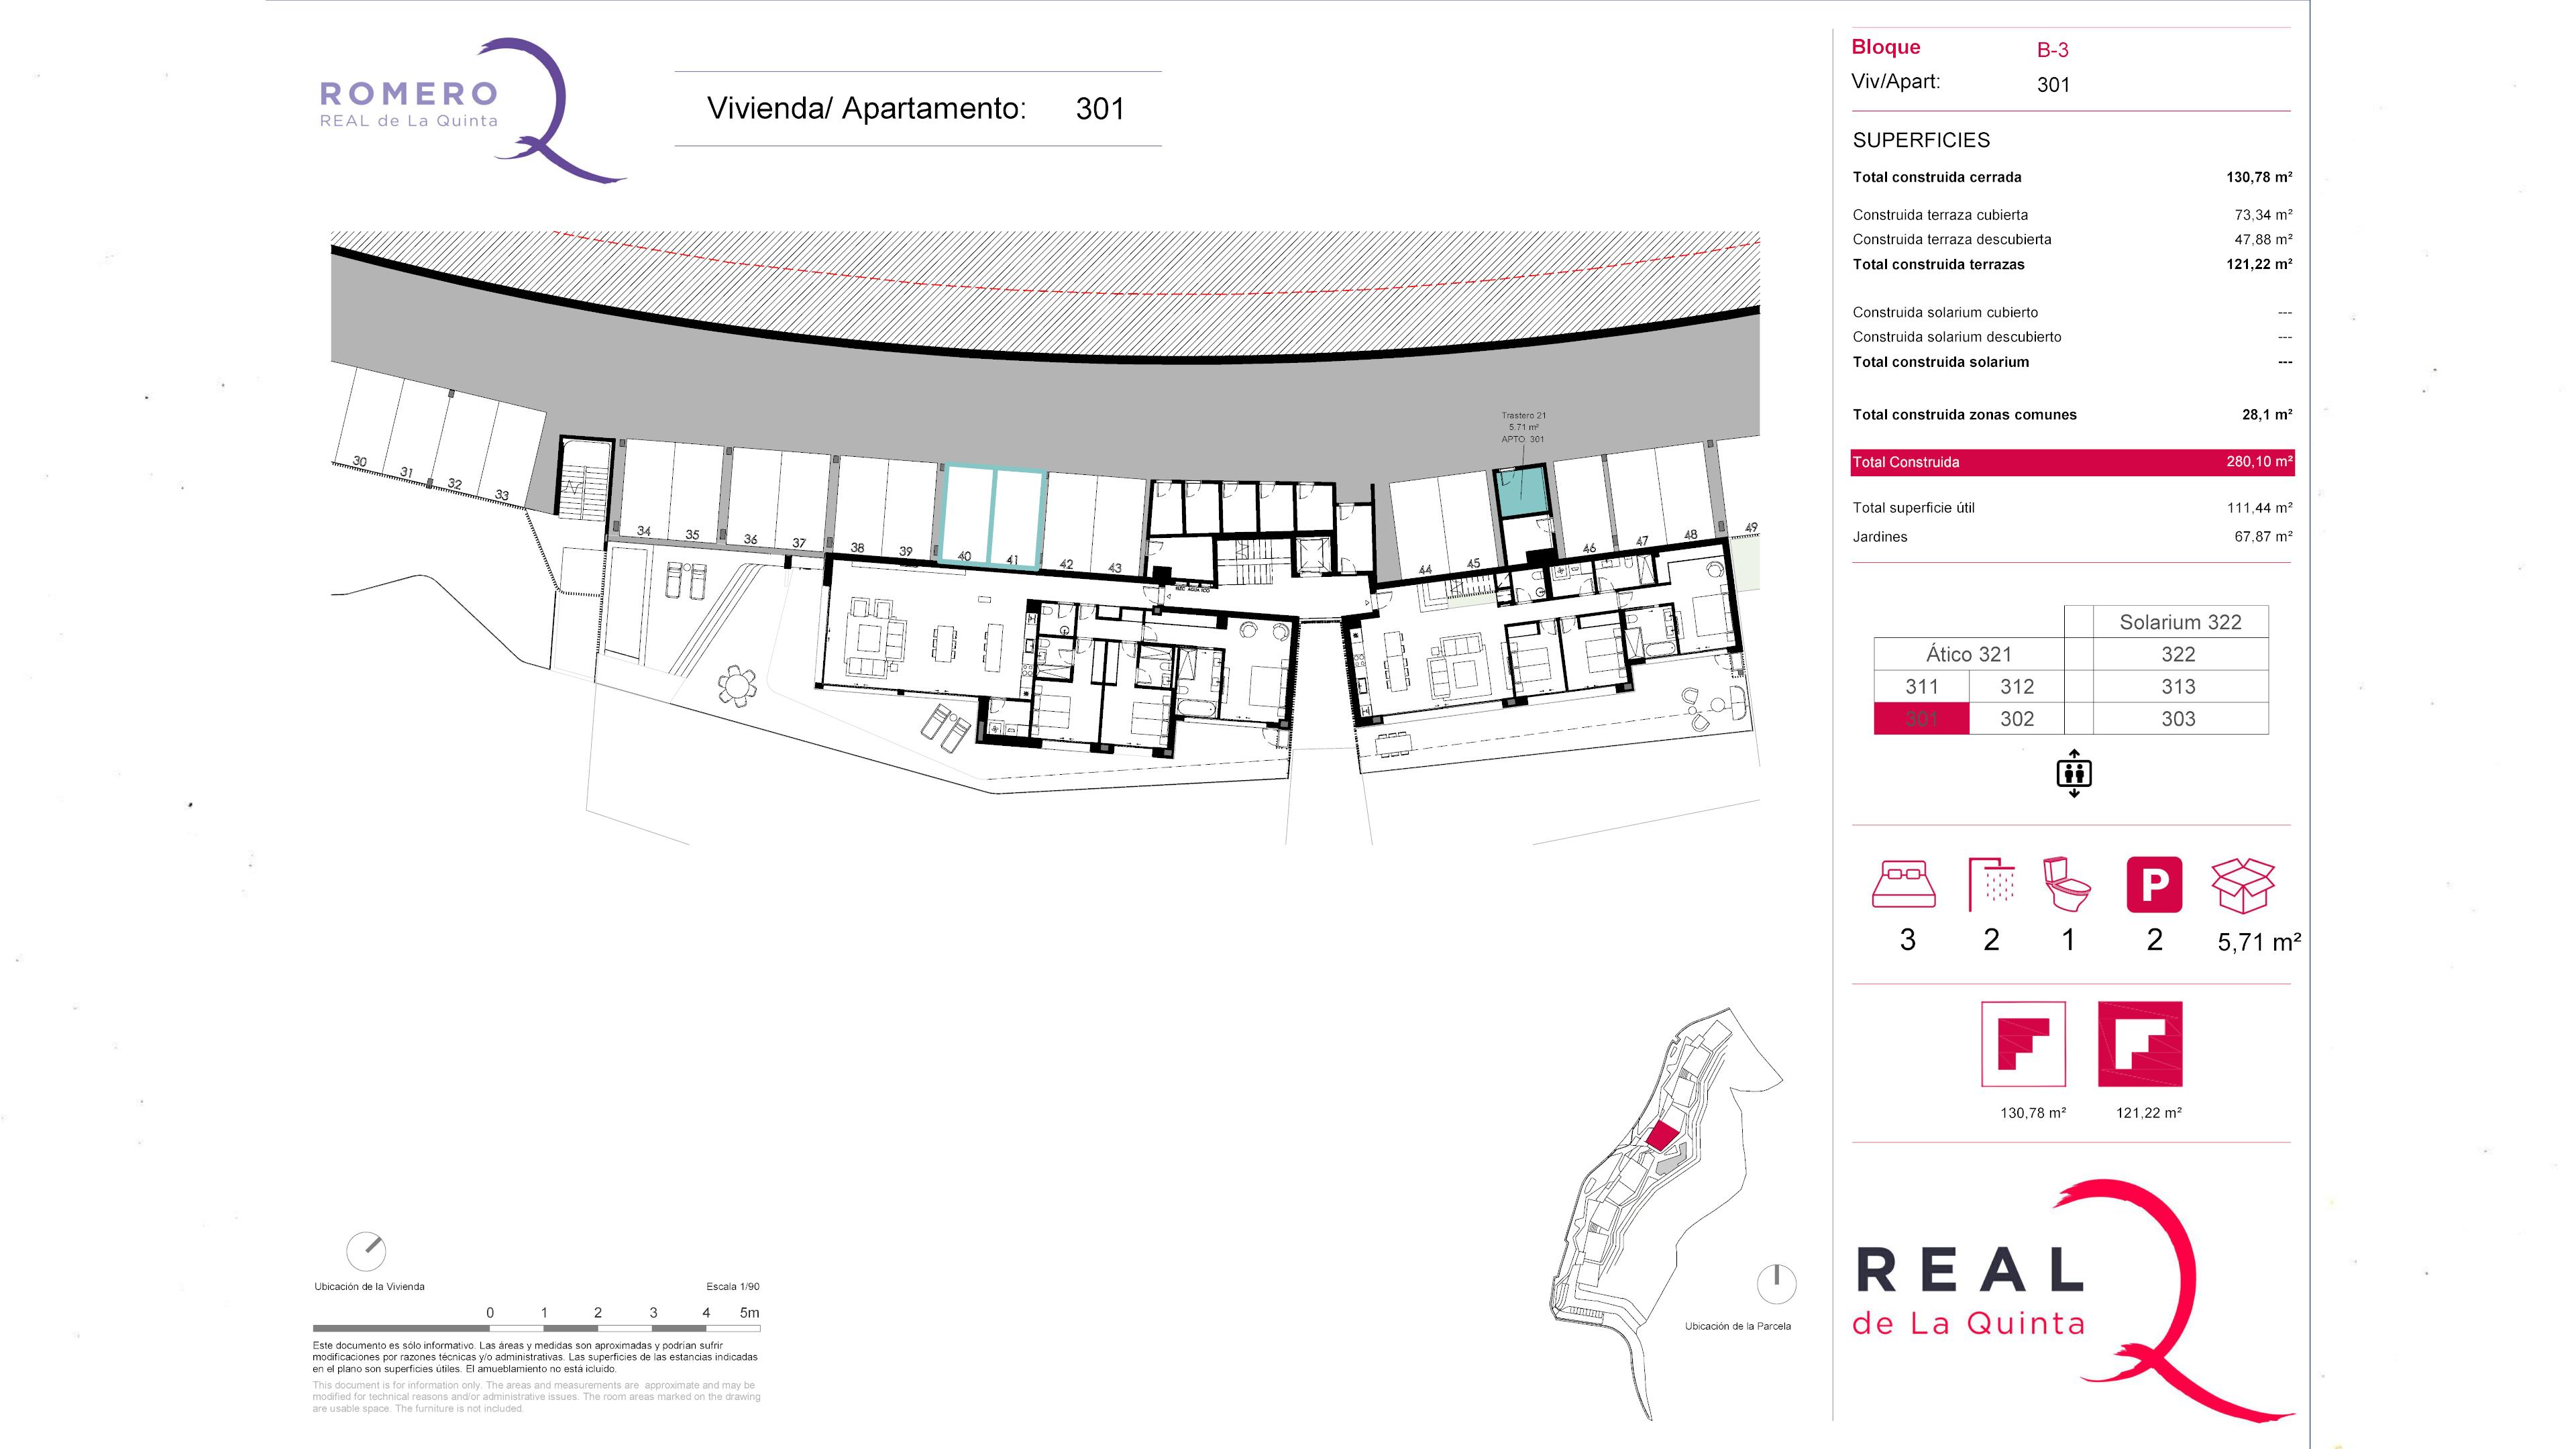
Task: Click the storage box icon
Action: [2242, 885]
